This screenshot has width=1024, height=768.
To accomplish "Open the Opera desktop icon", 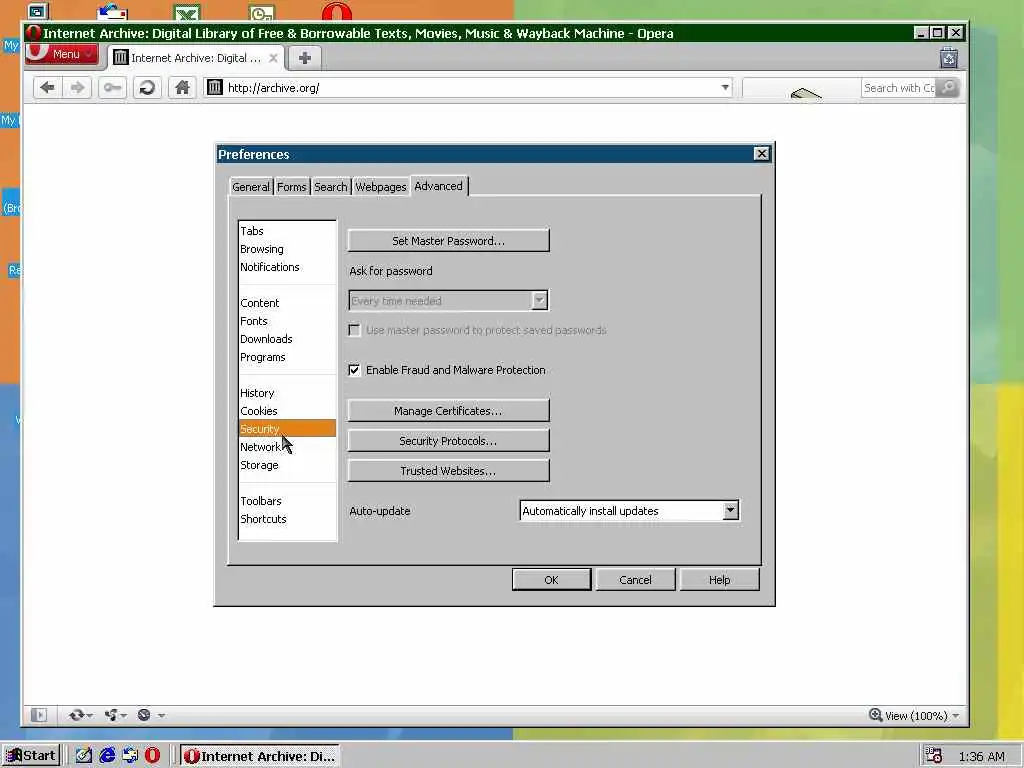I will (336, 11).
